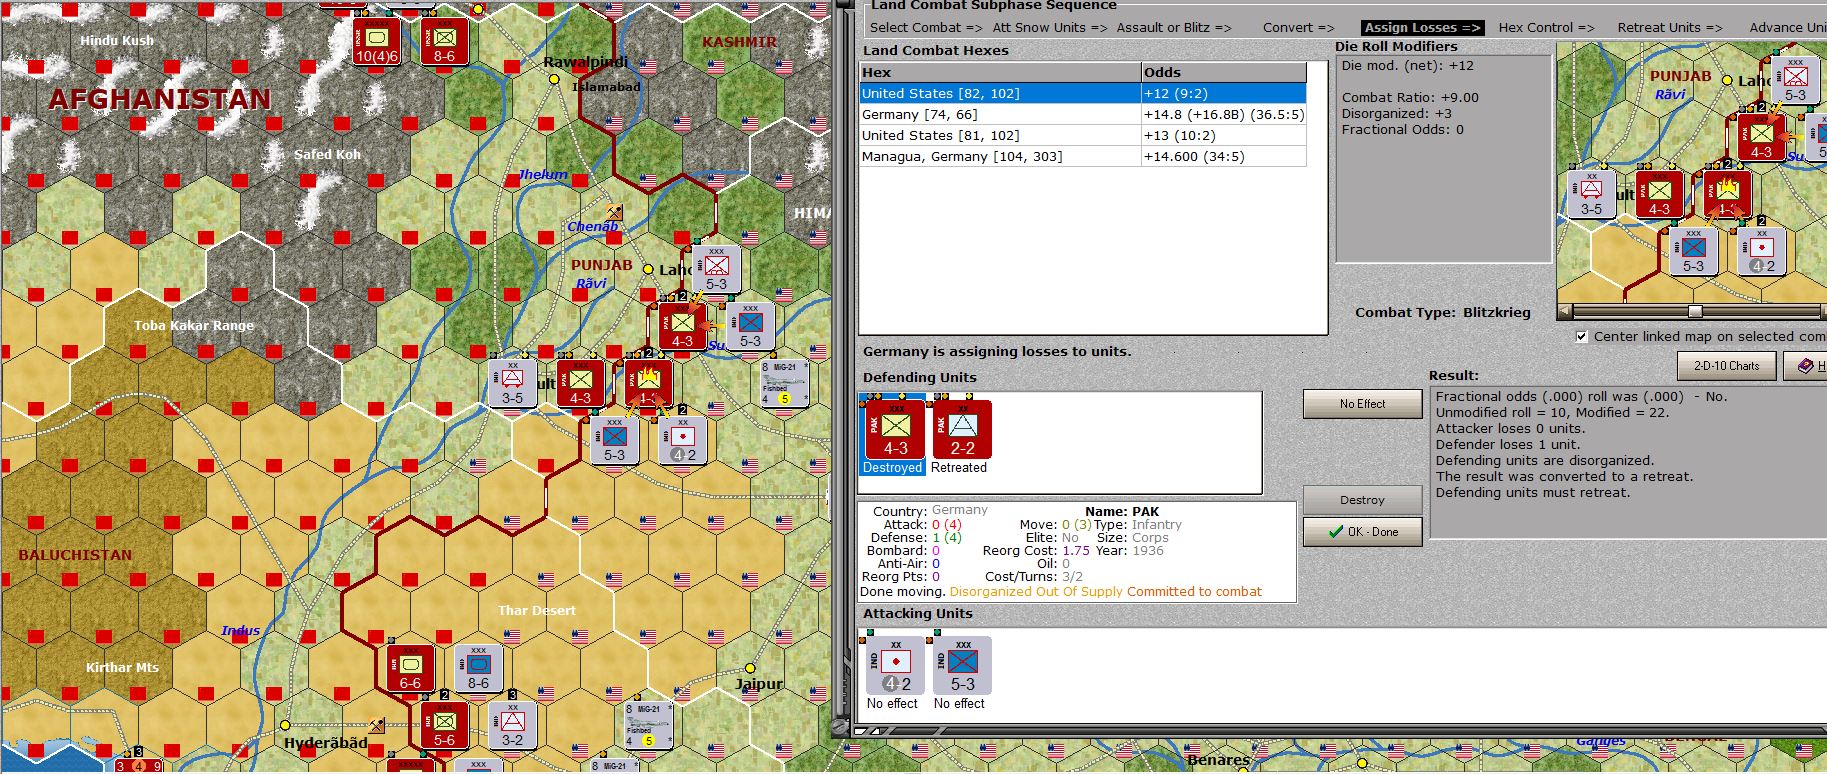Image resolution: width=1827 pixels, height=774 pixels.
Task: Select attacking IND 4 2 division unit
Action: click(895, 664)
